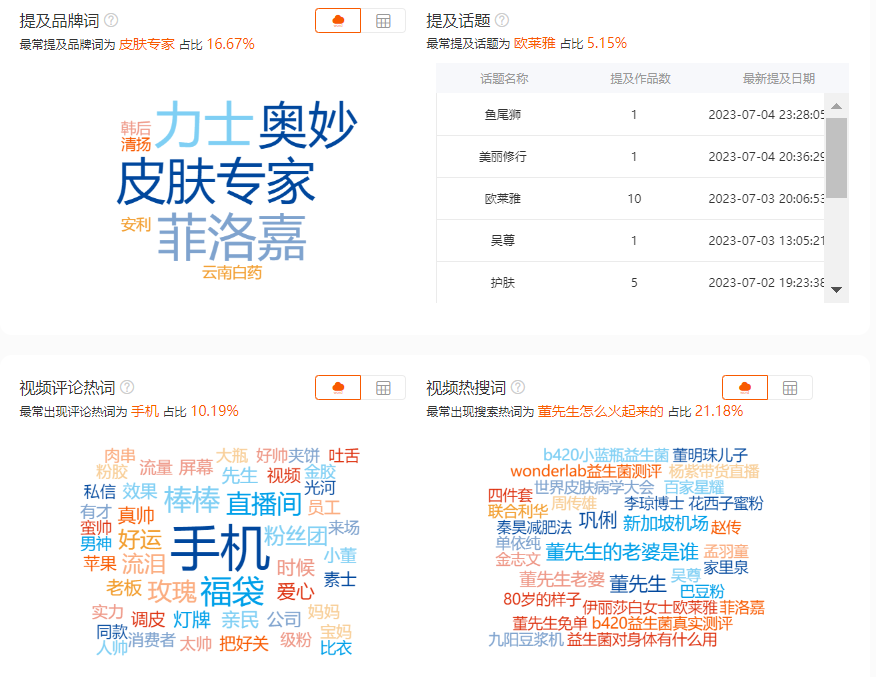The image size is (876, 677).
Task: Click 玫瑰 in comment word cloud
Action: click(x=172, y=592)
